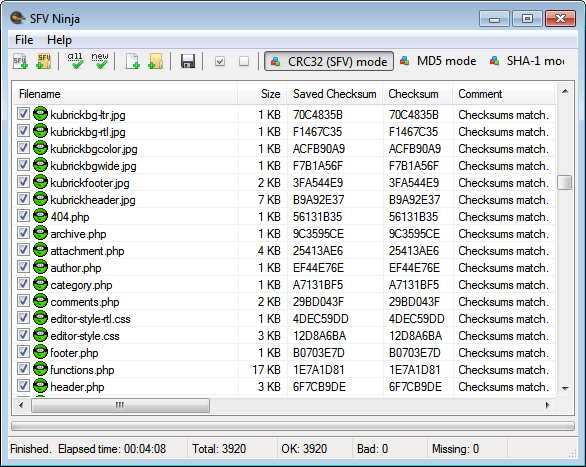Click the Total: 3920 status entry
The height and width of the screenshot is (467, 586).
pyautogui.click(x=219, y=449)
